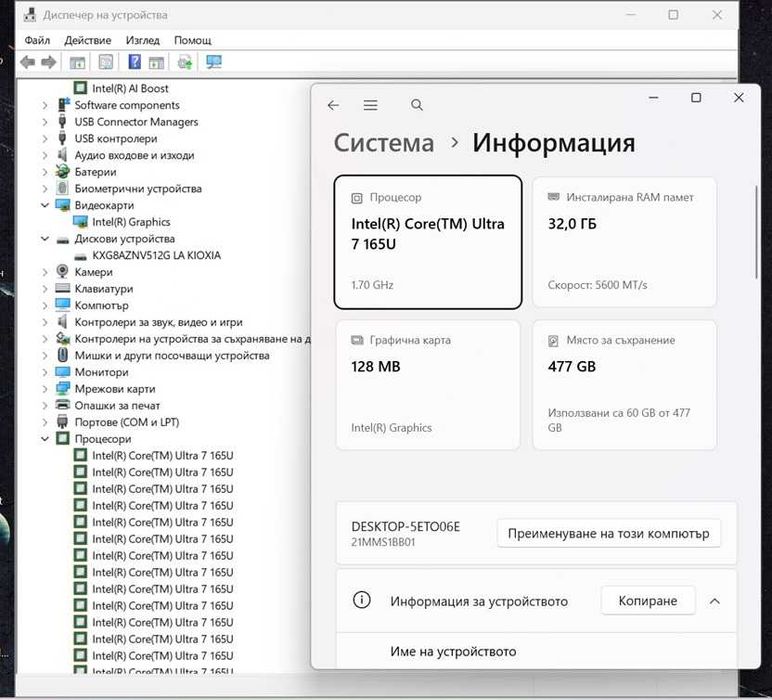Expand the USB Connector Managers node
Image resolution: width=772 pixels, height=700 pixels.
coord(45,122)
